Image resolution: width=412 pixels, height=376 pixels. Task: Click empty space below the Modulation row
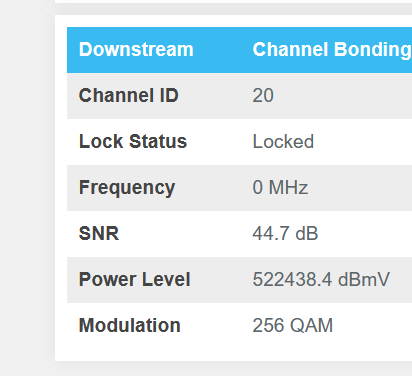pos(233,354)
